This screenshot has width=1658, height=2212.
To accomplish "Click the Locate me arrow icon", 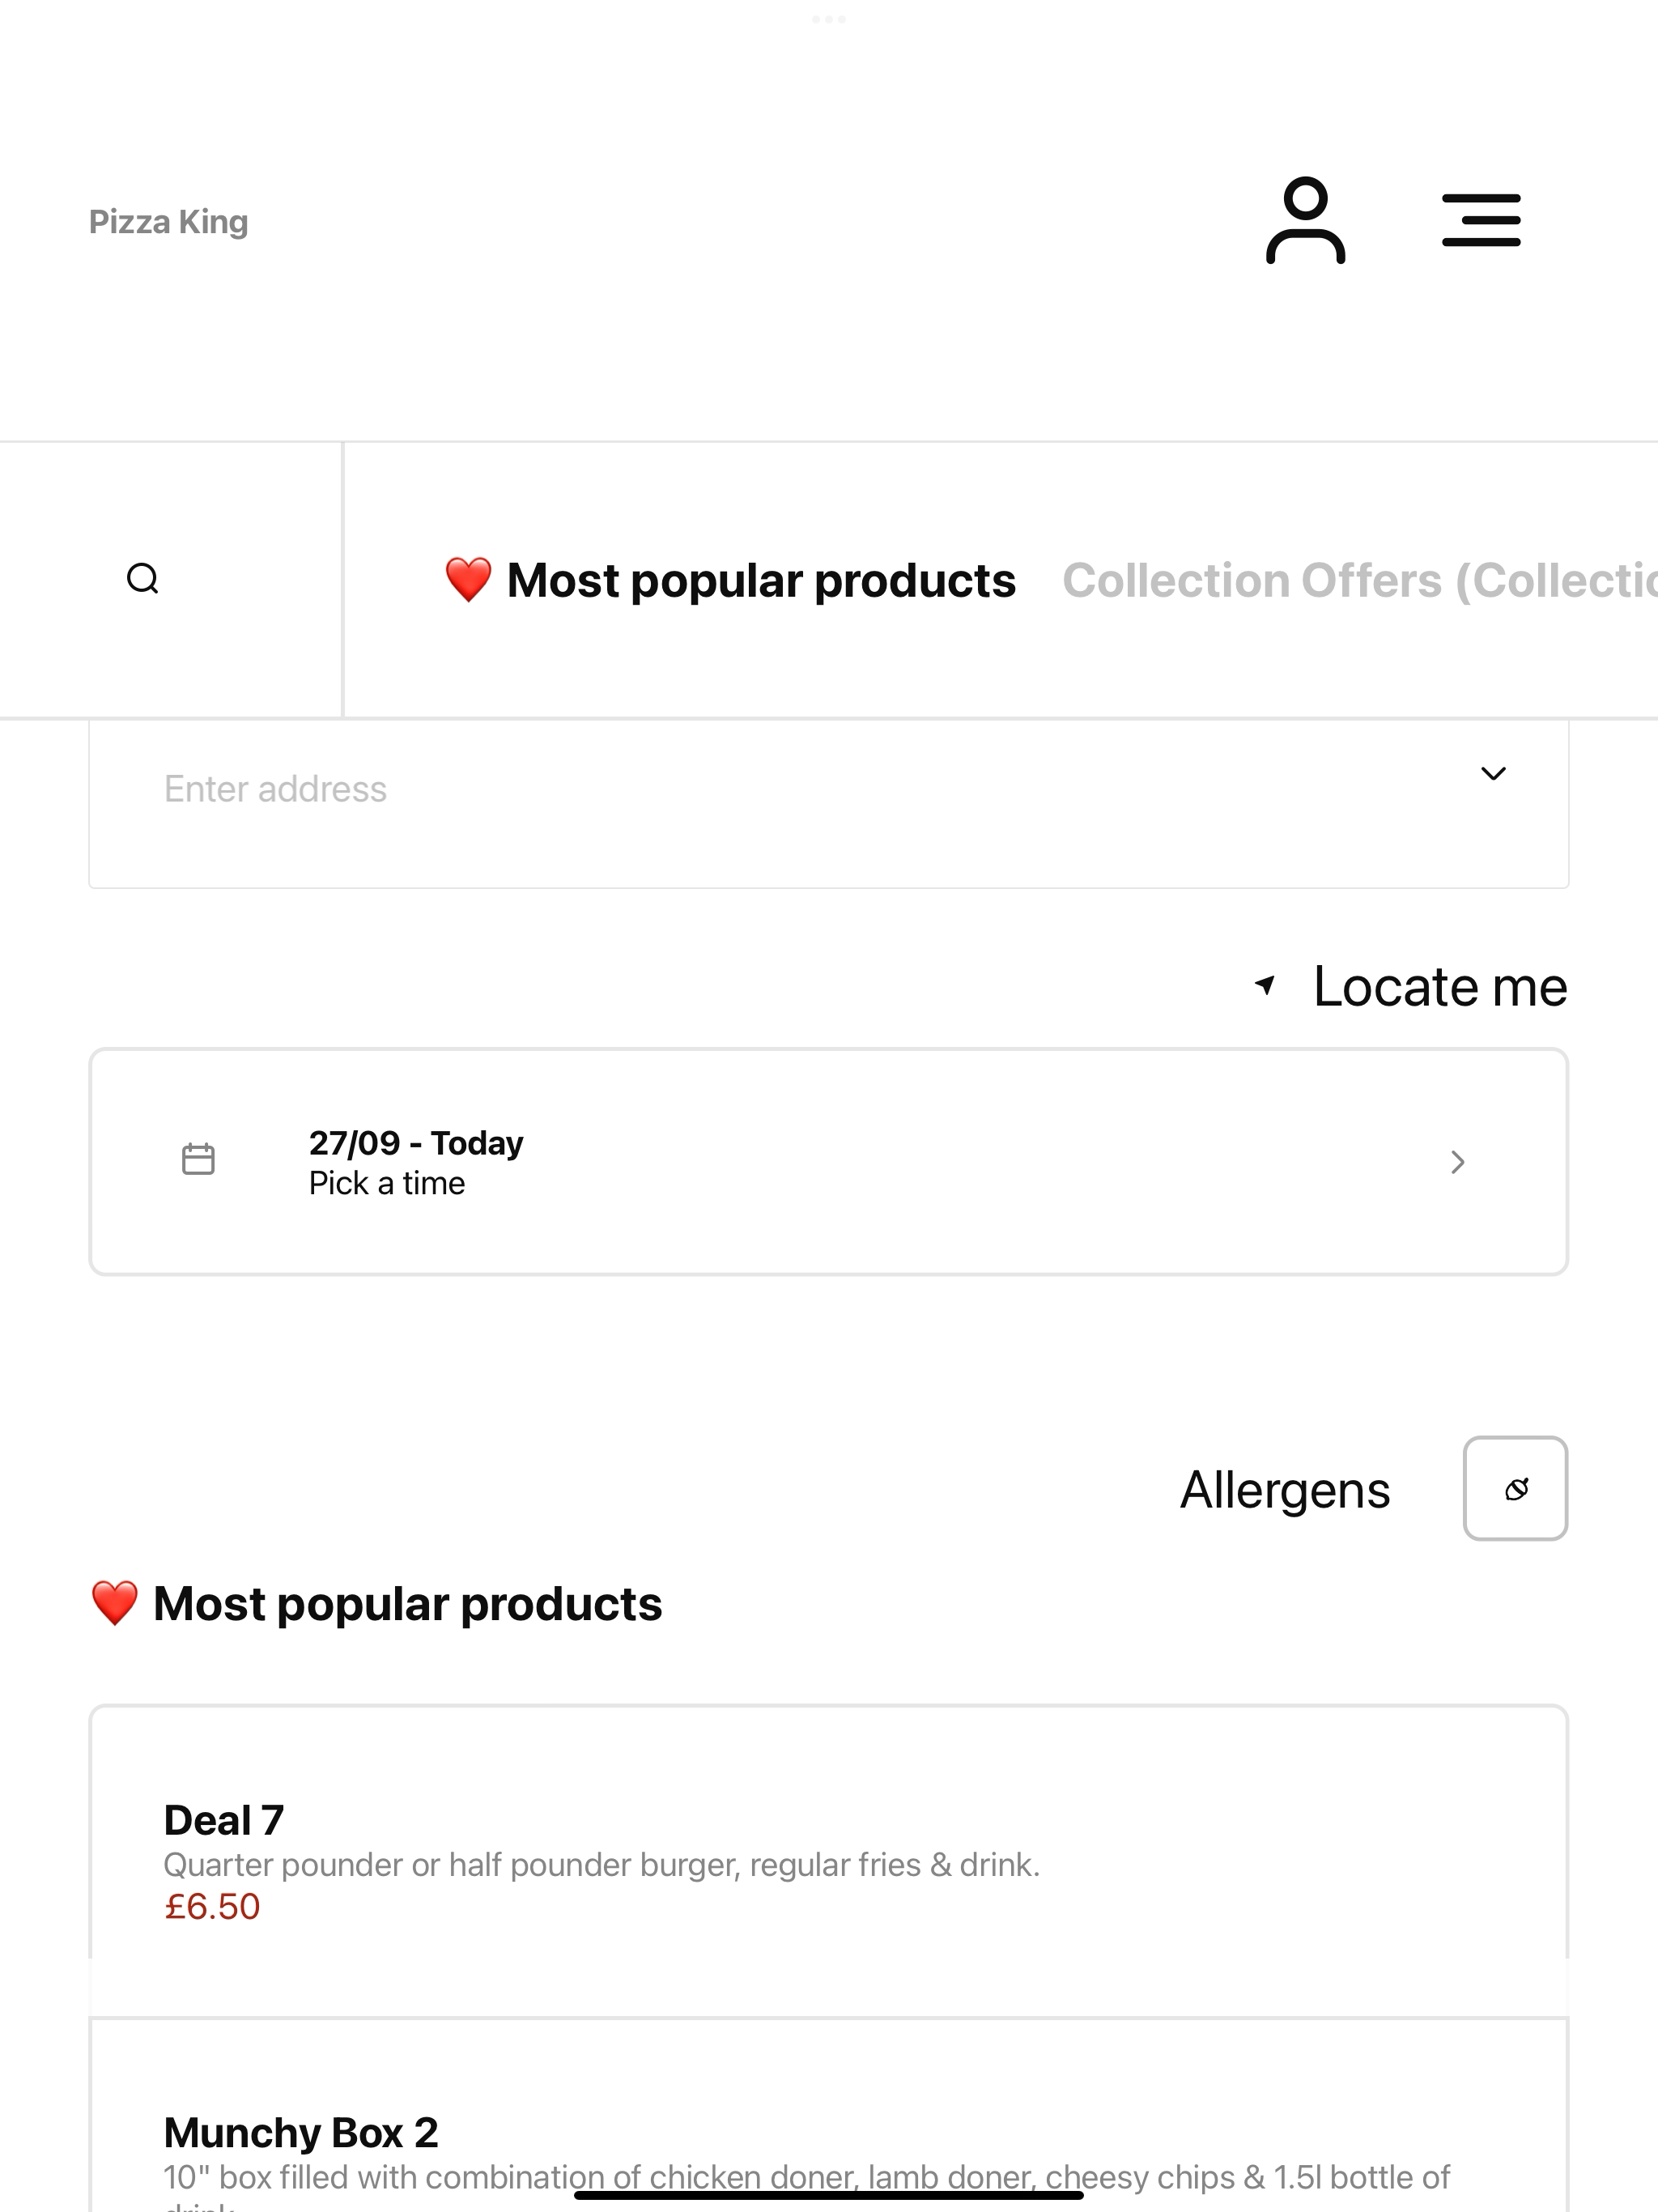I will (1265, 985).
